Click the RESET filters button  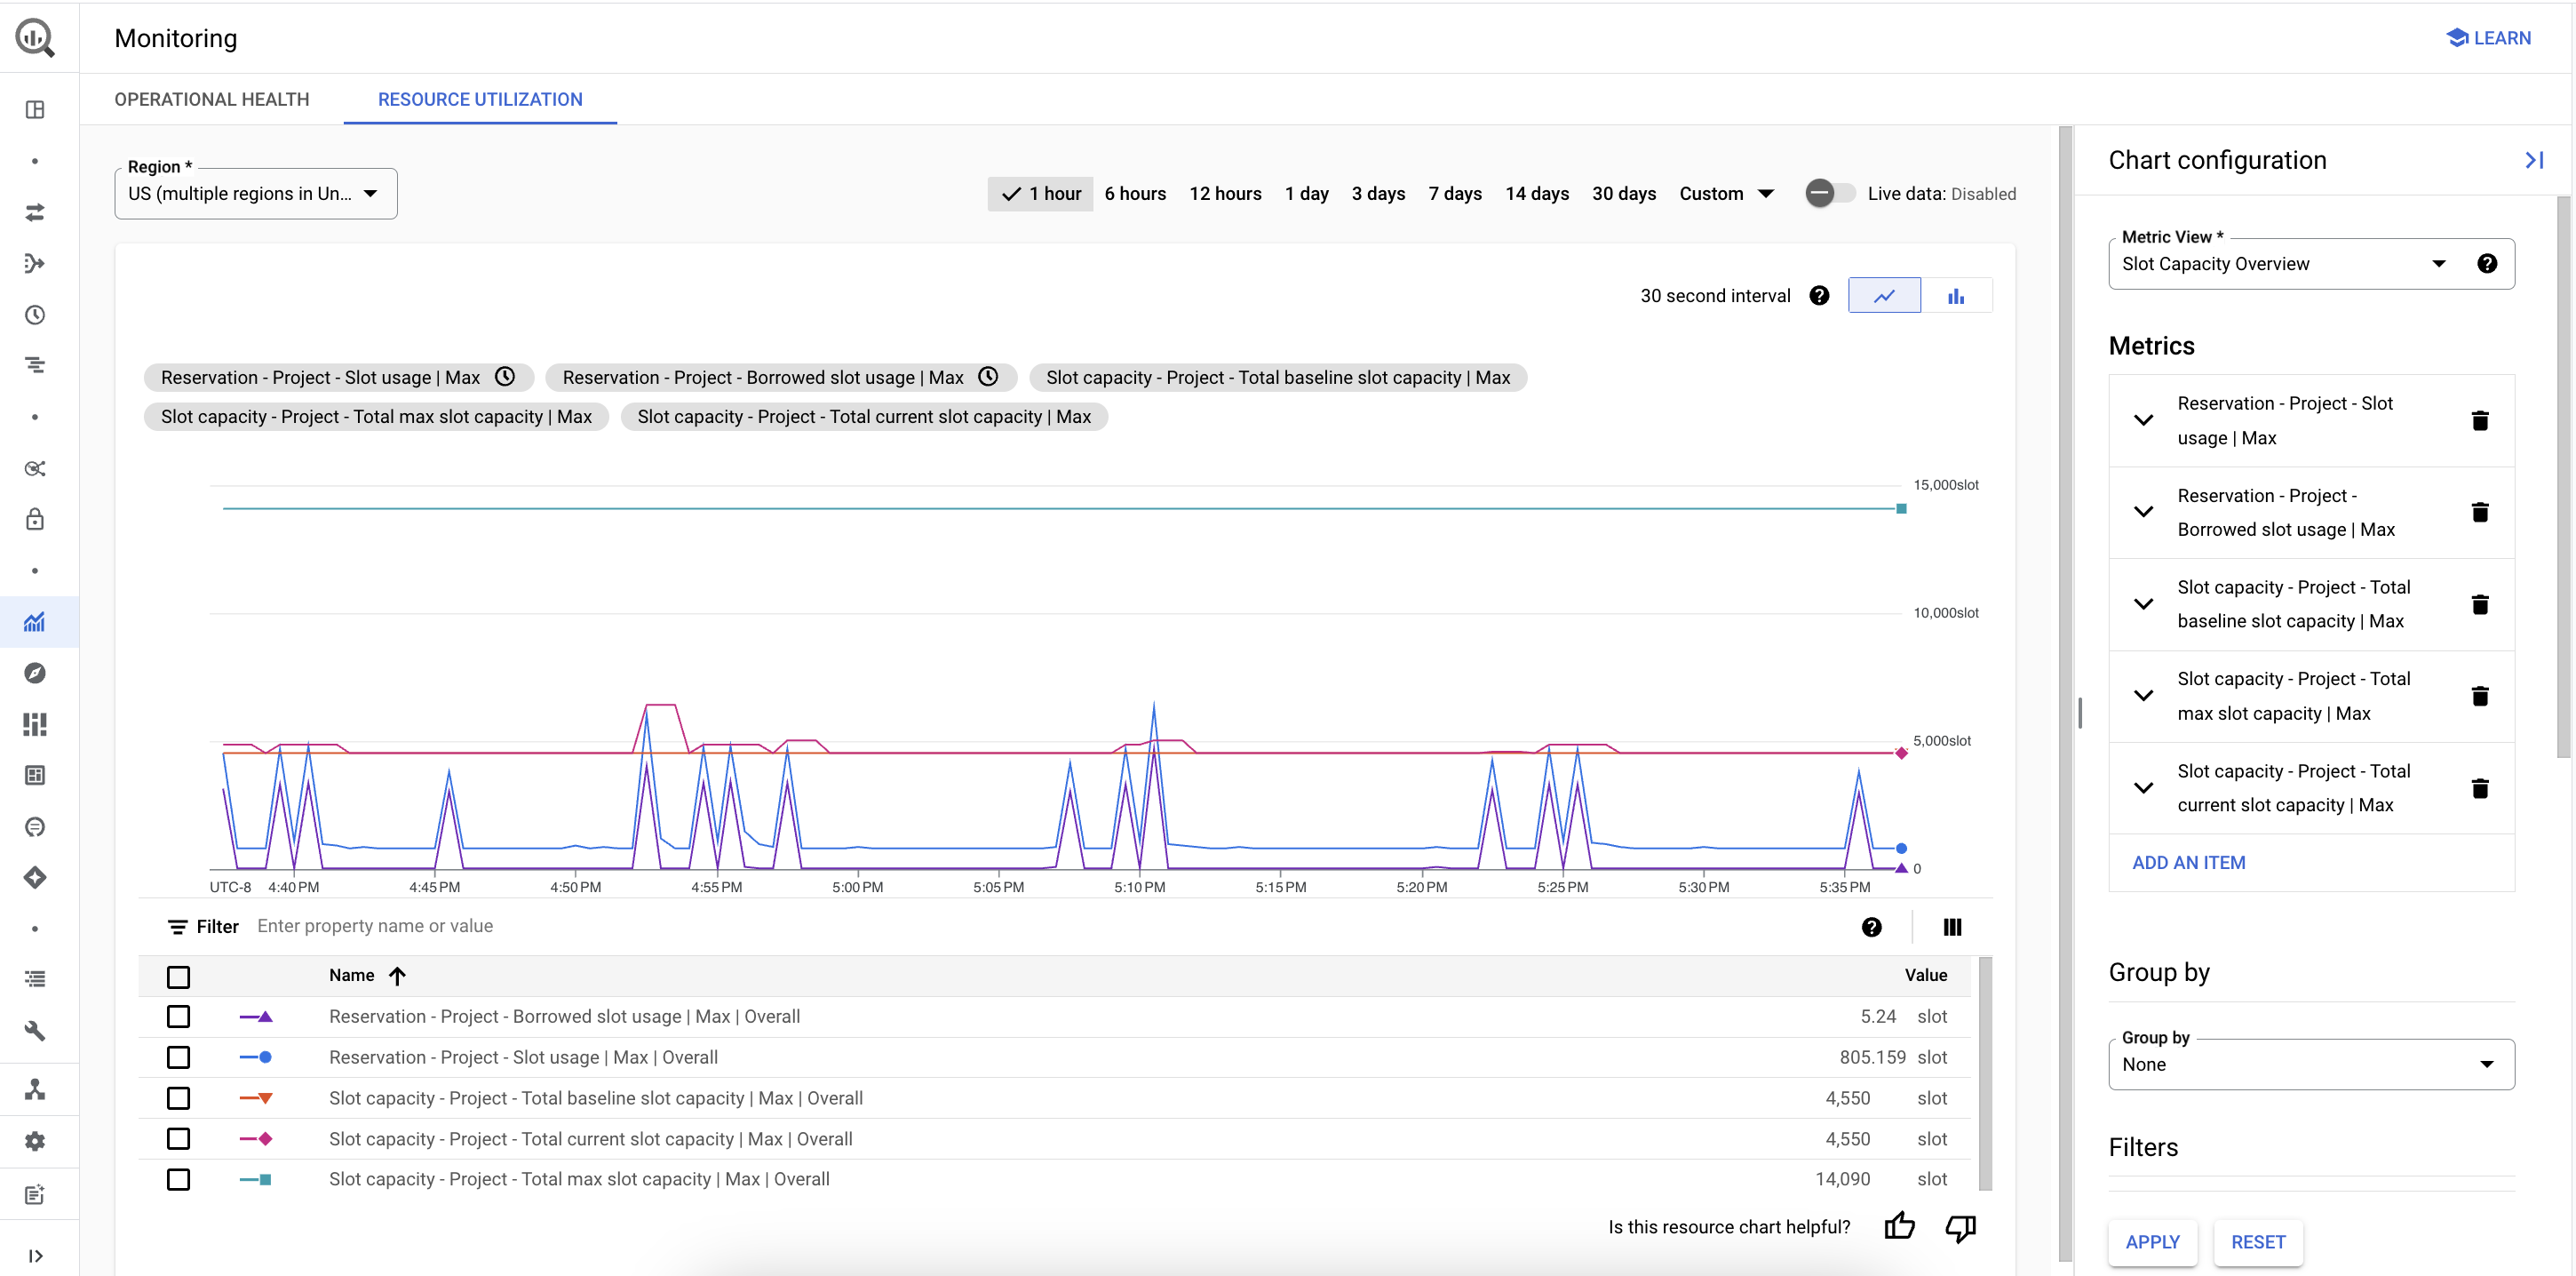[x=2257, y=1241]
